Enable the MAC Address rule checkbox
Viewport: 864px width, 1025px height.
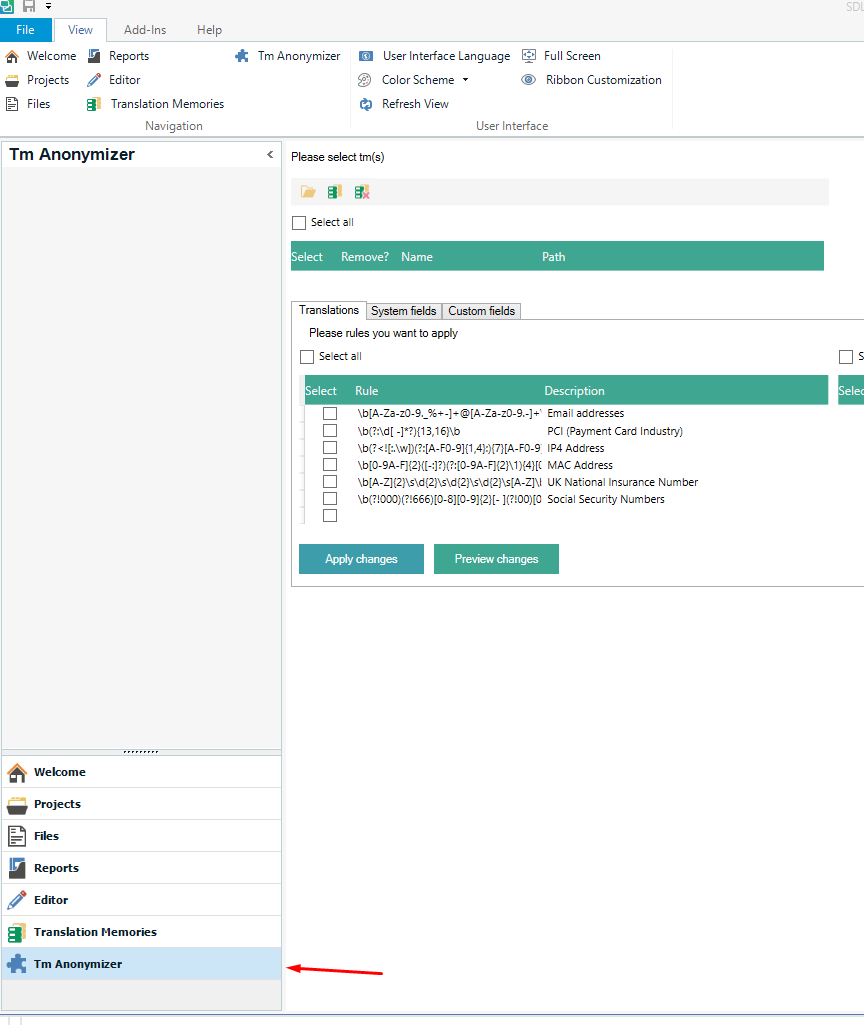(x=330, y=465)
